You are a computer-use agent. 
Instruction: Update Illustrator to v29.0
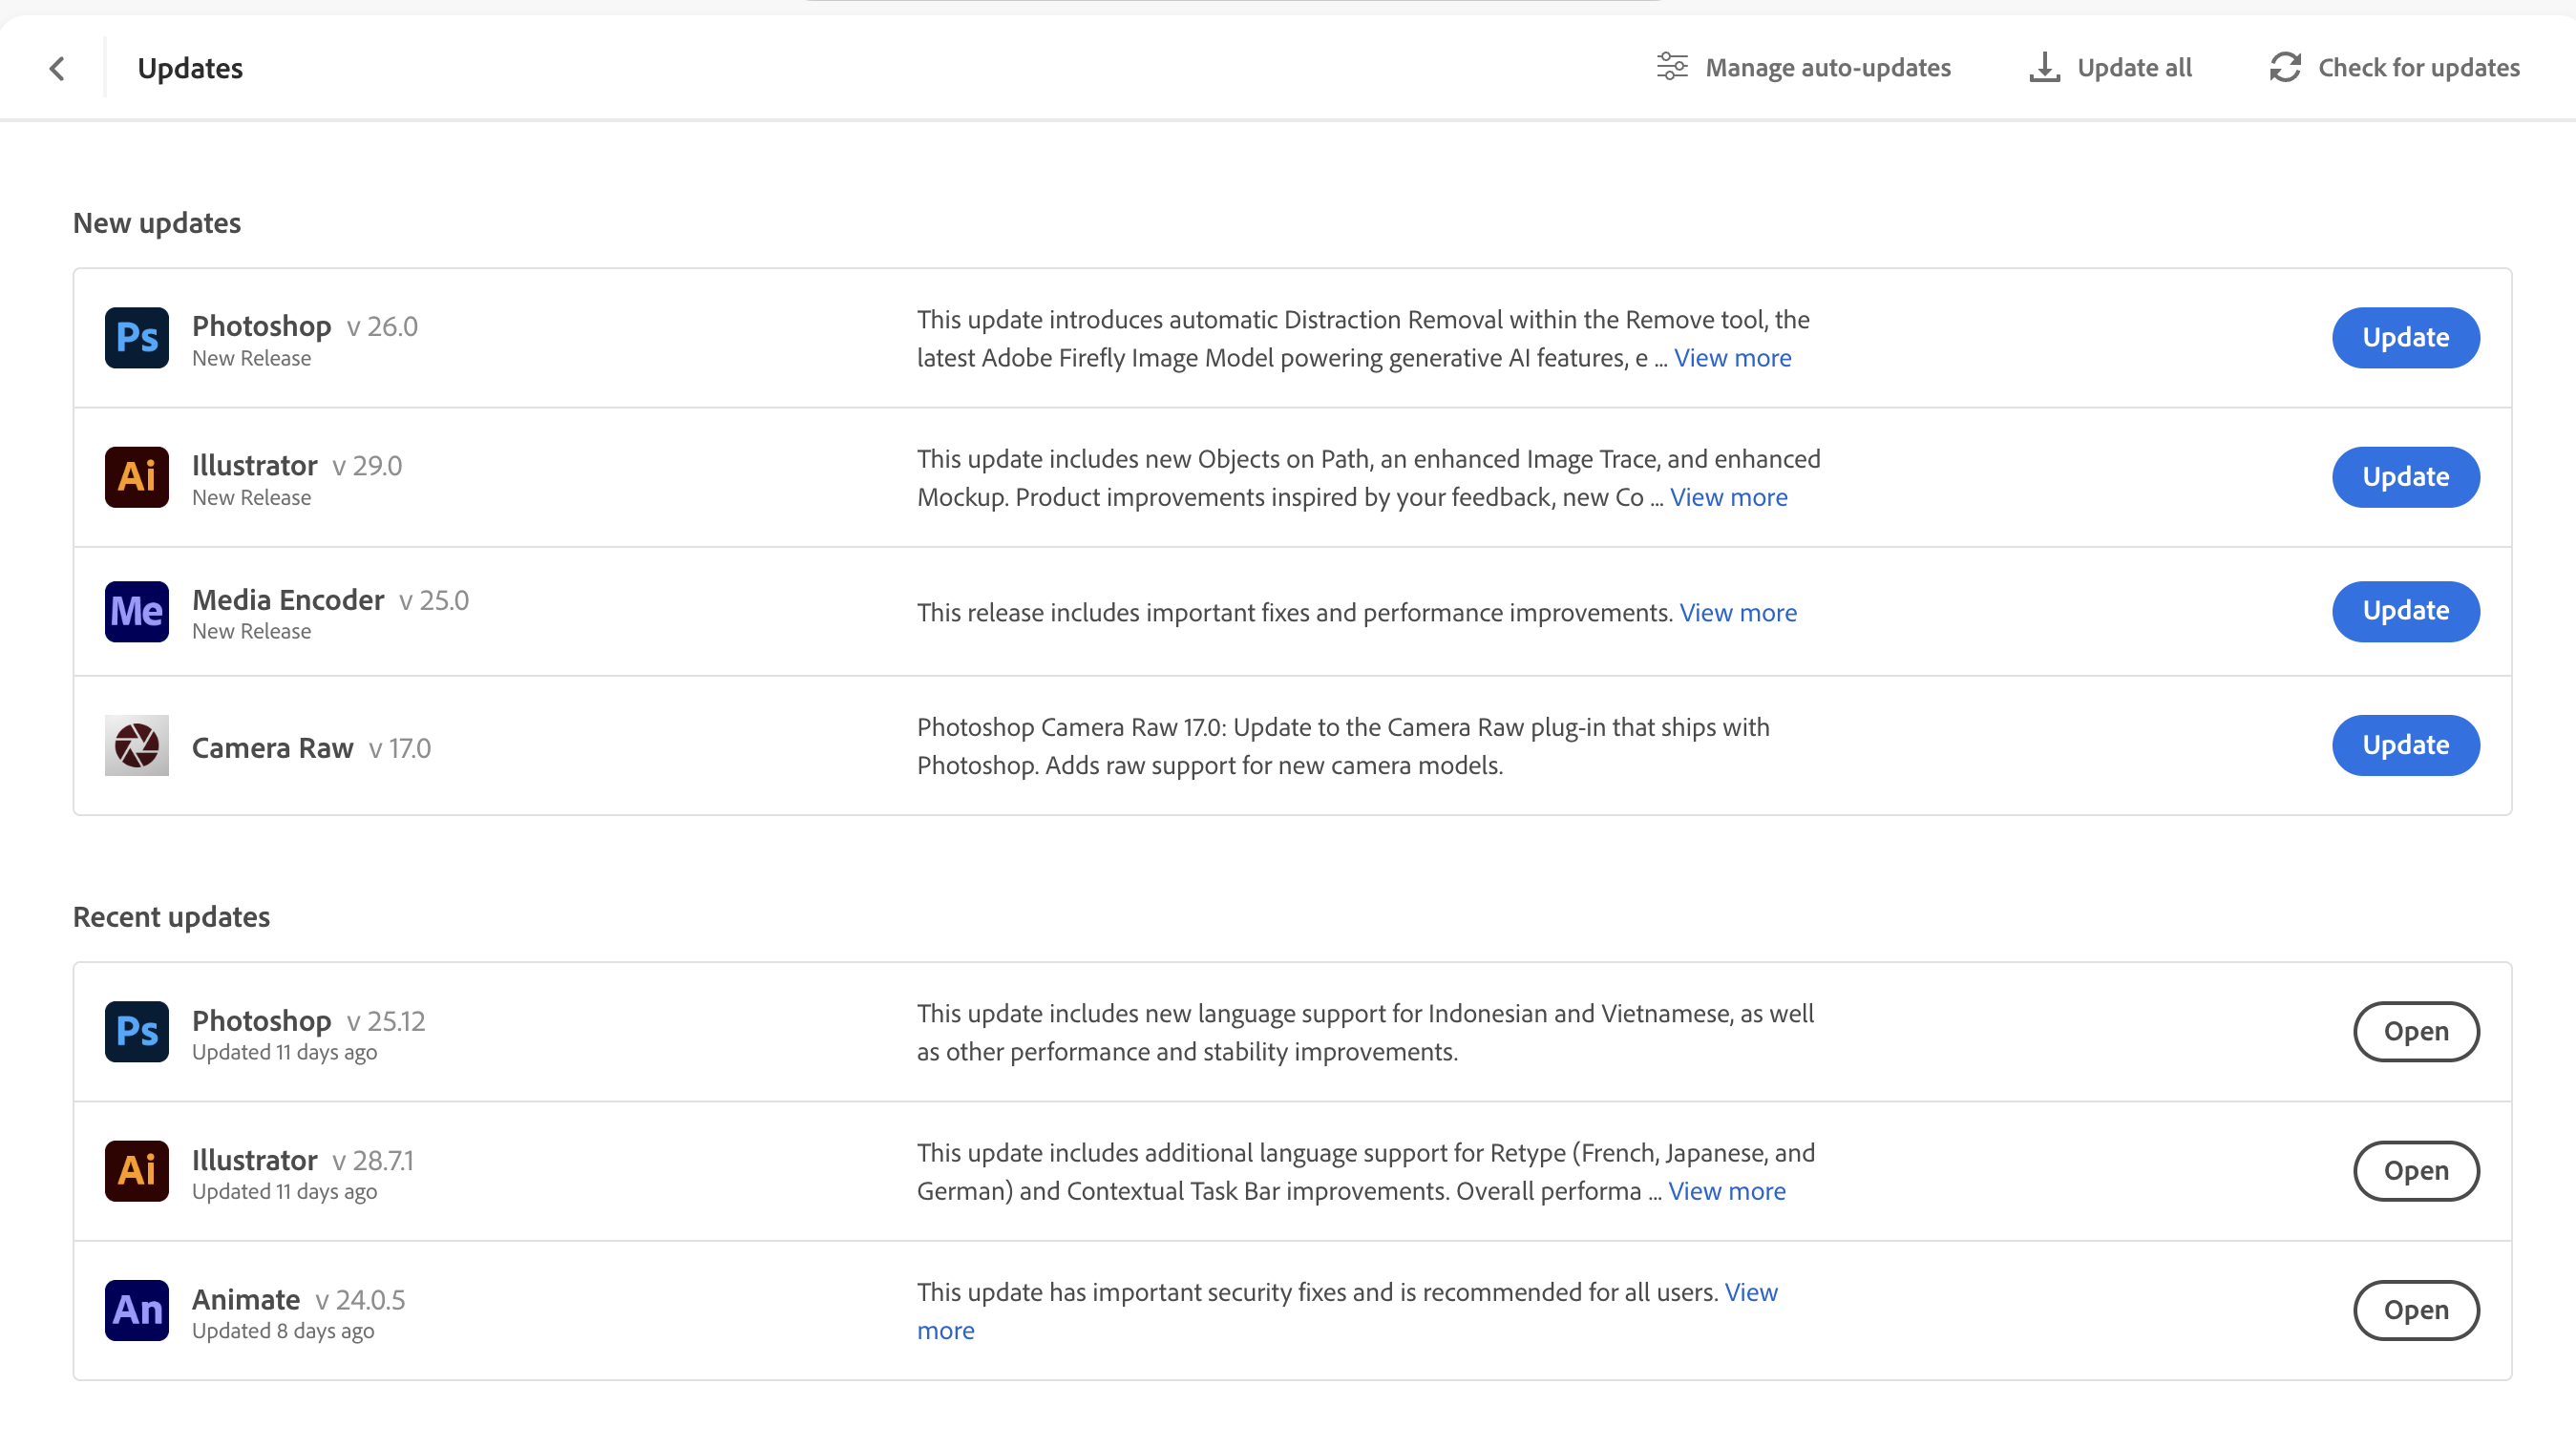pyautogui.click(x=2406, y=476)
